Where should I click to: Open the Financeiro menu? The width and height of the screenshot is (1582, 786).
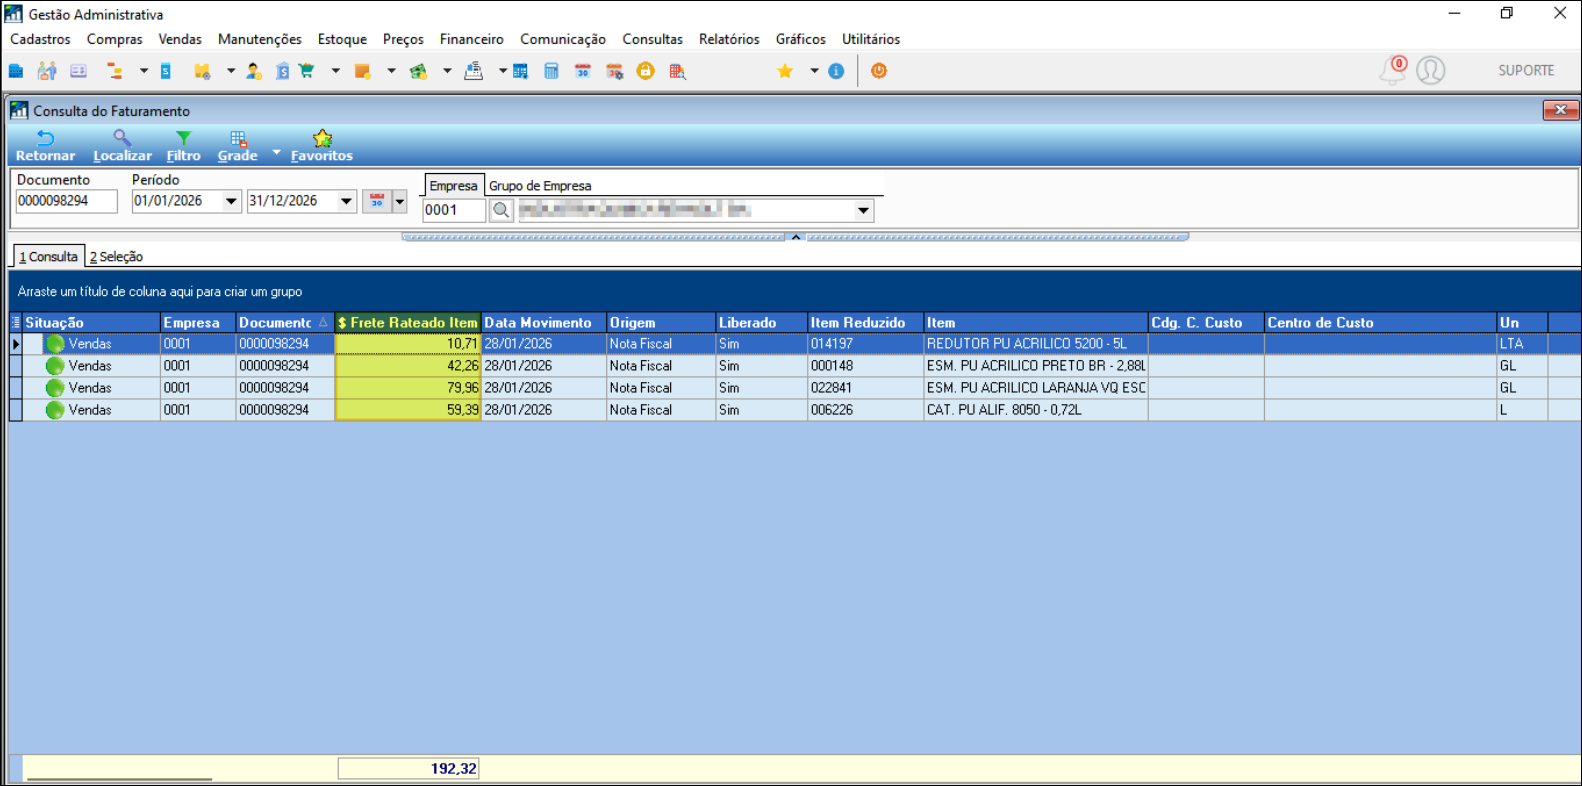pos(471,39)
